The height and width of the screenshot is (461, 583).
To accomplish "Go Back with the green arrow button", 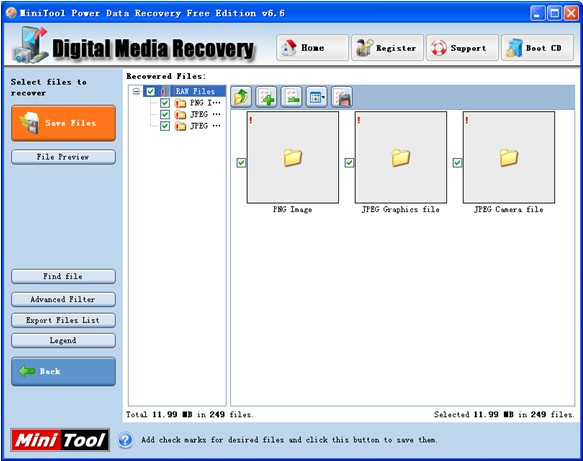I will coord(64,371).
